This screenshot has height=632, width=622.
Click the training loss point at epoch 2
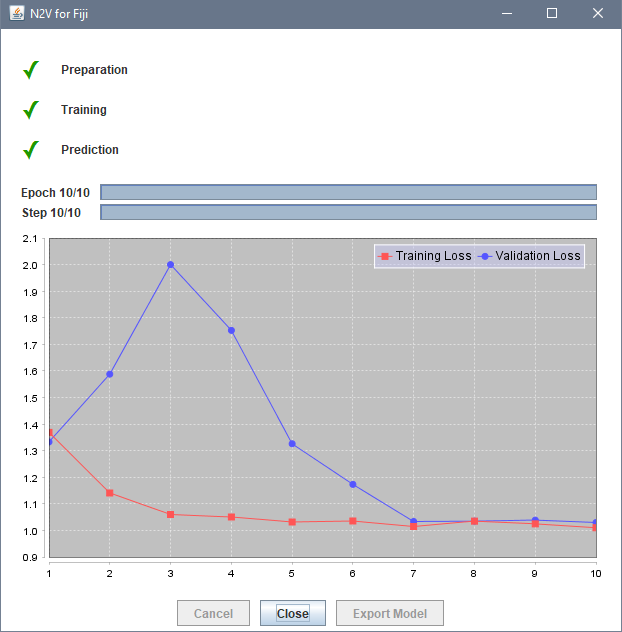(110, 493)
